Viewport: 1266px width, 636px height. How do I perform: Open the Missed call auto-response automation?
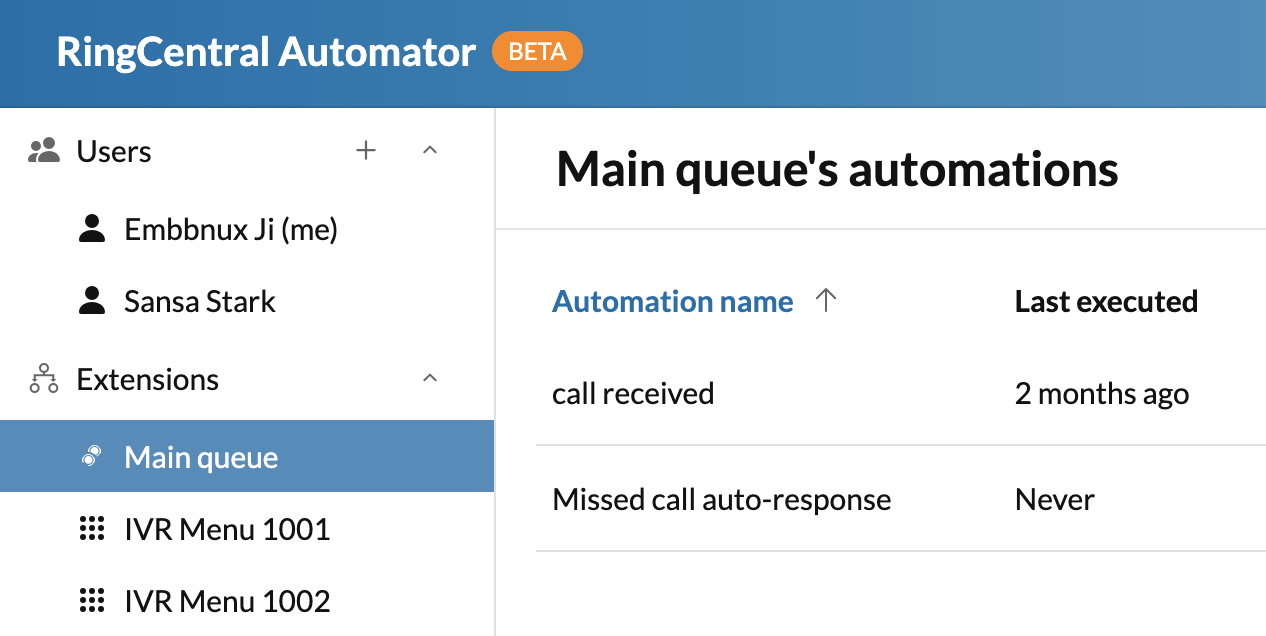click(721, 499)
